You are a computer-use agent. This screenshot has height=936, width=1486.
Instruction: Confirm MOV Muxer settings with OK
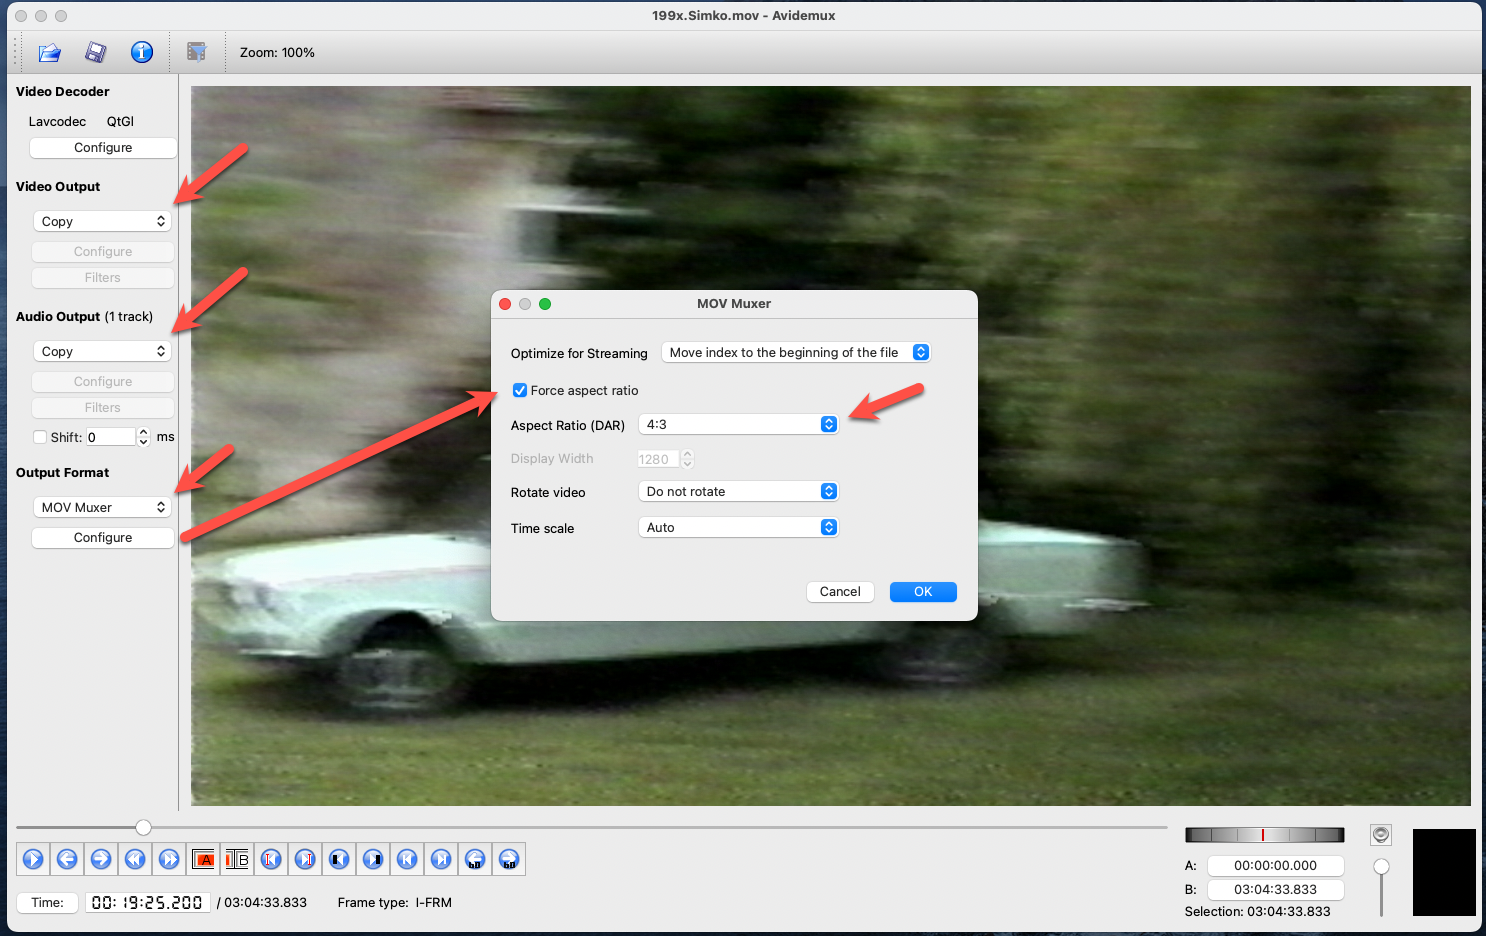(922, 591)
